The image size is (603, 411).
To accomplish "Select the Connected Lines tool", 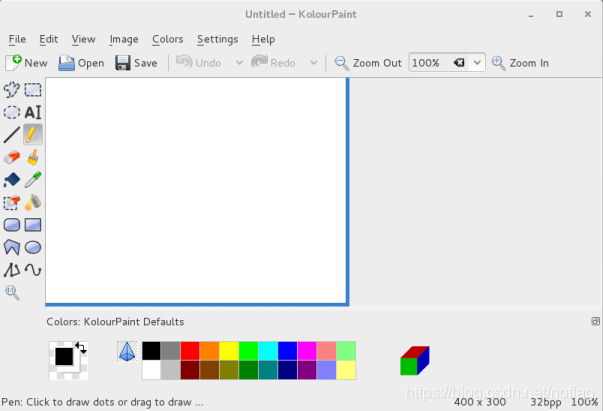I will (12, 270).
